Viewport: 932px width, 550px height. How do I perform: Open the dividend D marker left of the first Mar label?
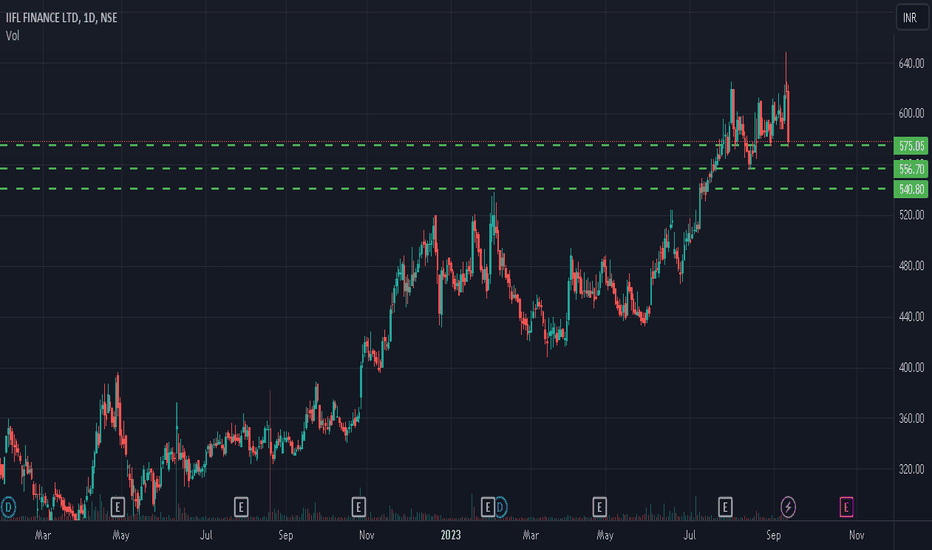[x=8, y=507]
